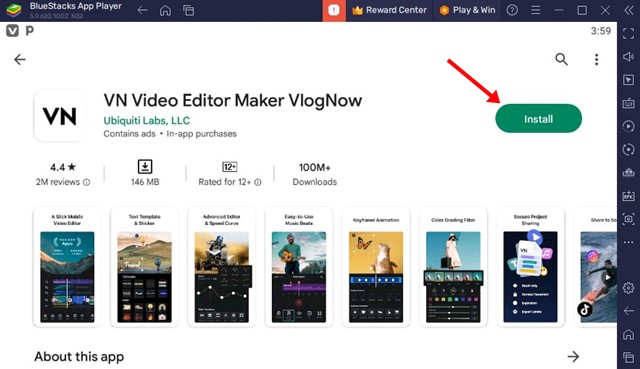Viewport: 640px width, 369px height.
Task: Collapse the BlueStacks side toolbar
Action: pyautogui.click(x=629, y=10)
